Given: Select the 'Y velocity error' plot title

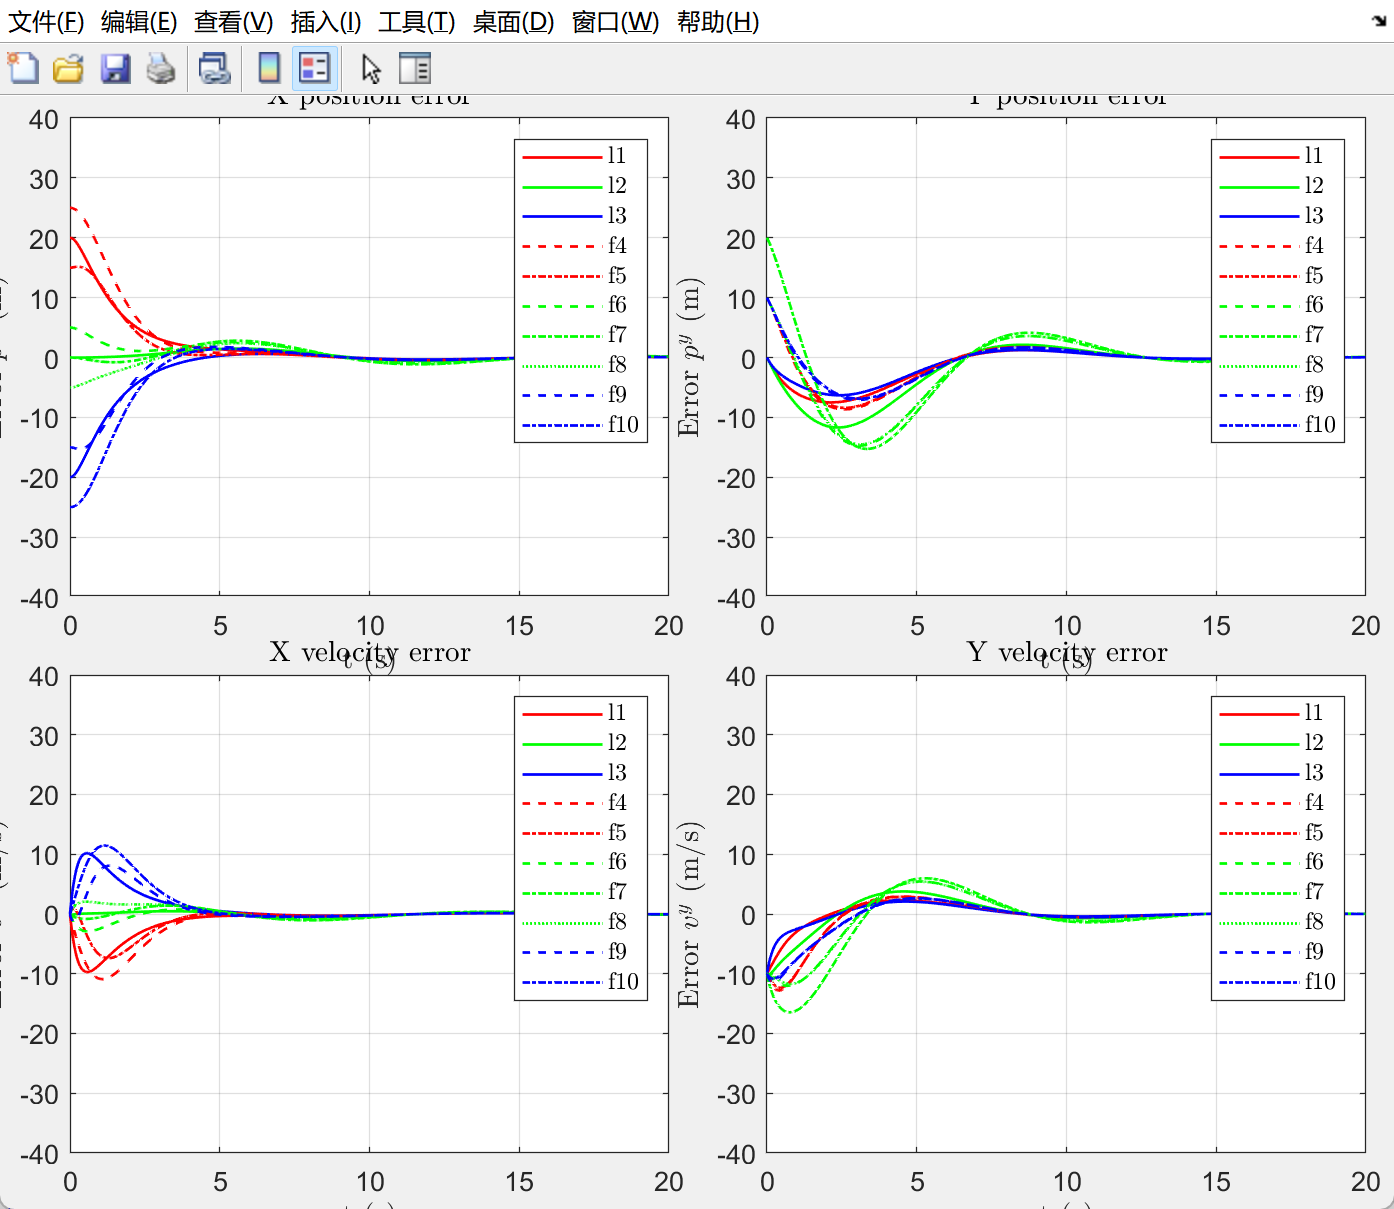Looking at the screenshot, I should click(x=1067, y=652).
